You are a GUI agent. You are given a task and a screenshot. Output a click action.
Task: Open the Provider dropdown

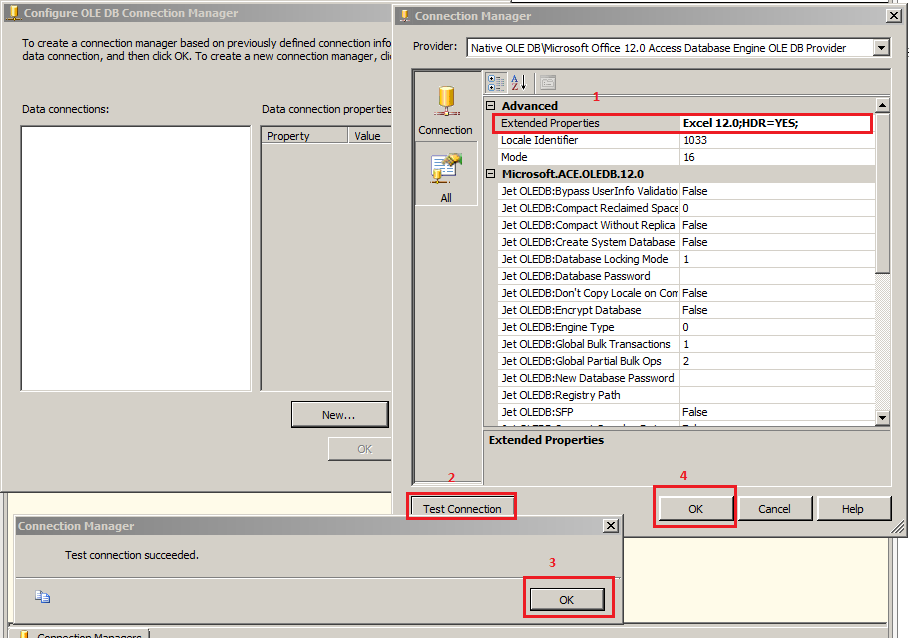[880, 46]
